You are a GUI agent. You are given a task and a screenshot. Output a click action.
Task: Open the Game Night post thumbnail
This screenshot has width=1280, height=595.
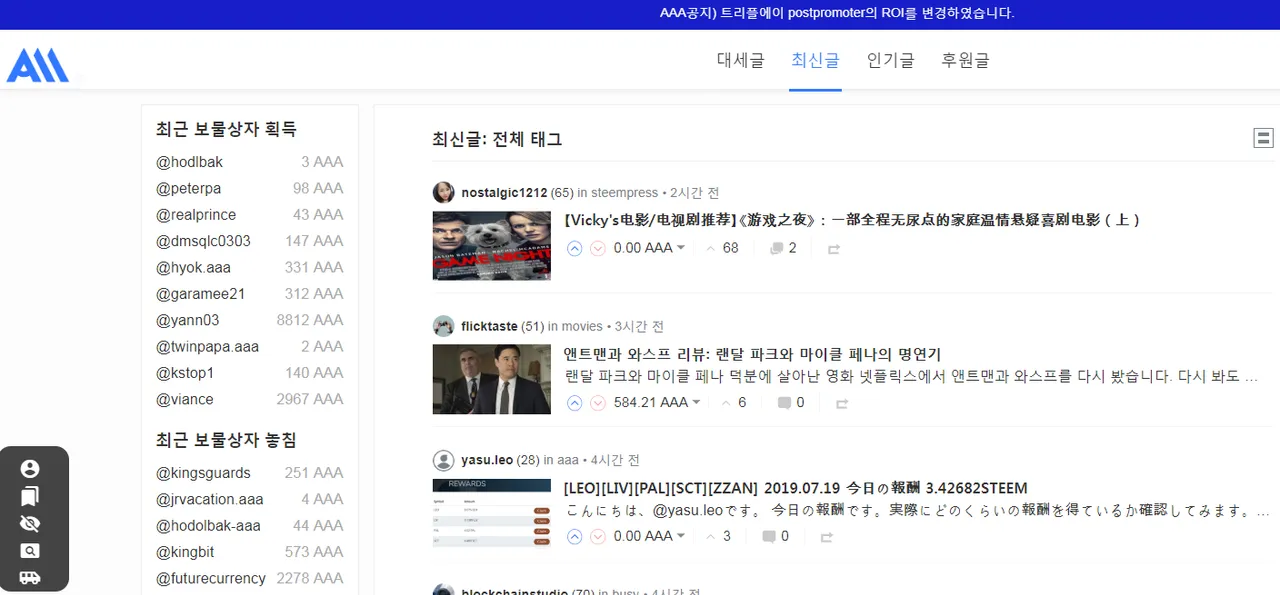pos(491,245)
